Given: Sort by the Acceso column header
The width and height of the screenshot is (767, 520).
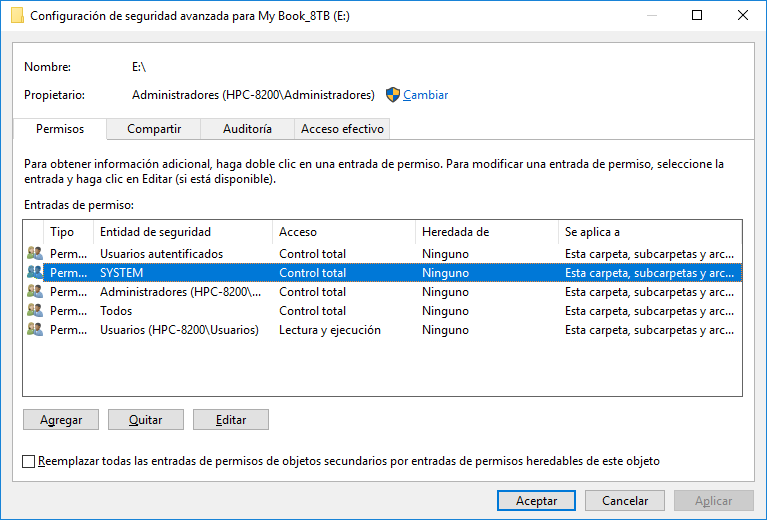Looking at the screenshot, I should [344, 232].
